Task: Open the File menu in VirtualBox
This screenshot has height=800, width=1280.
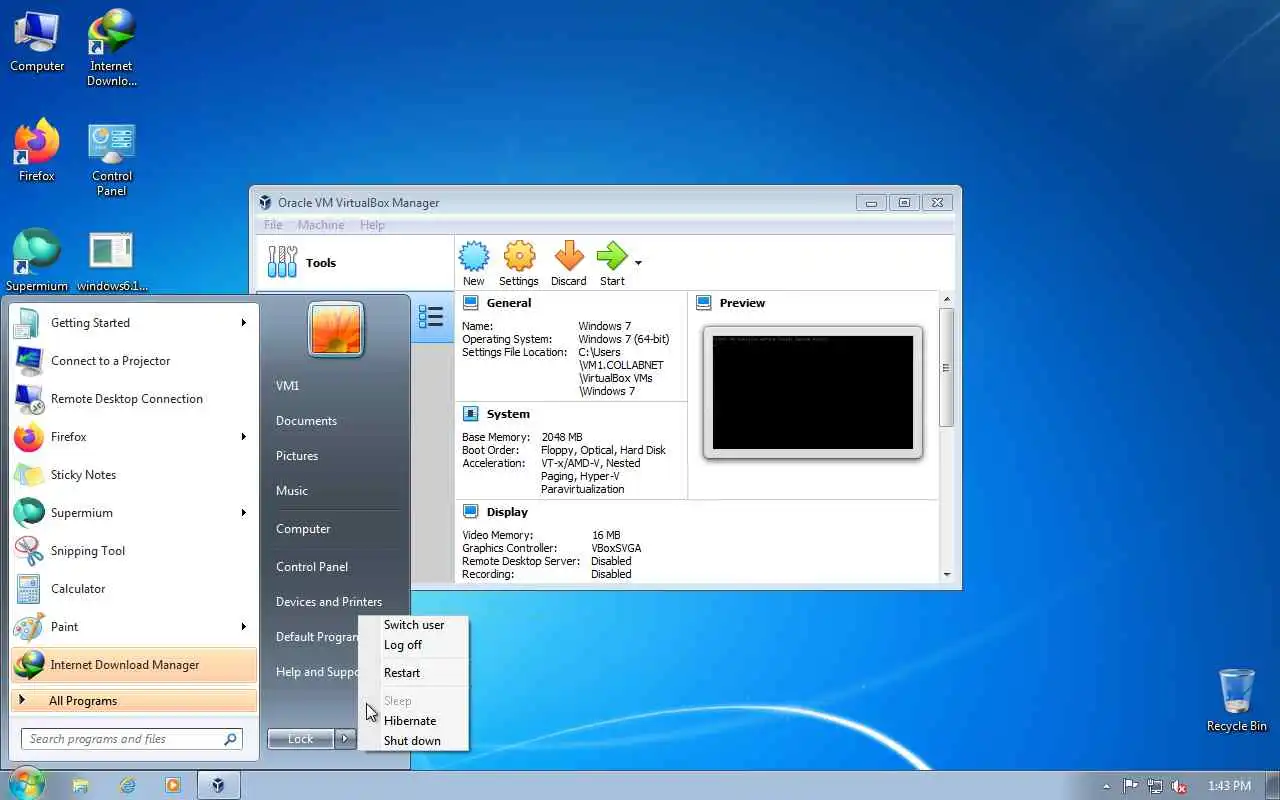Action: tap(273, 225)
